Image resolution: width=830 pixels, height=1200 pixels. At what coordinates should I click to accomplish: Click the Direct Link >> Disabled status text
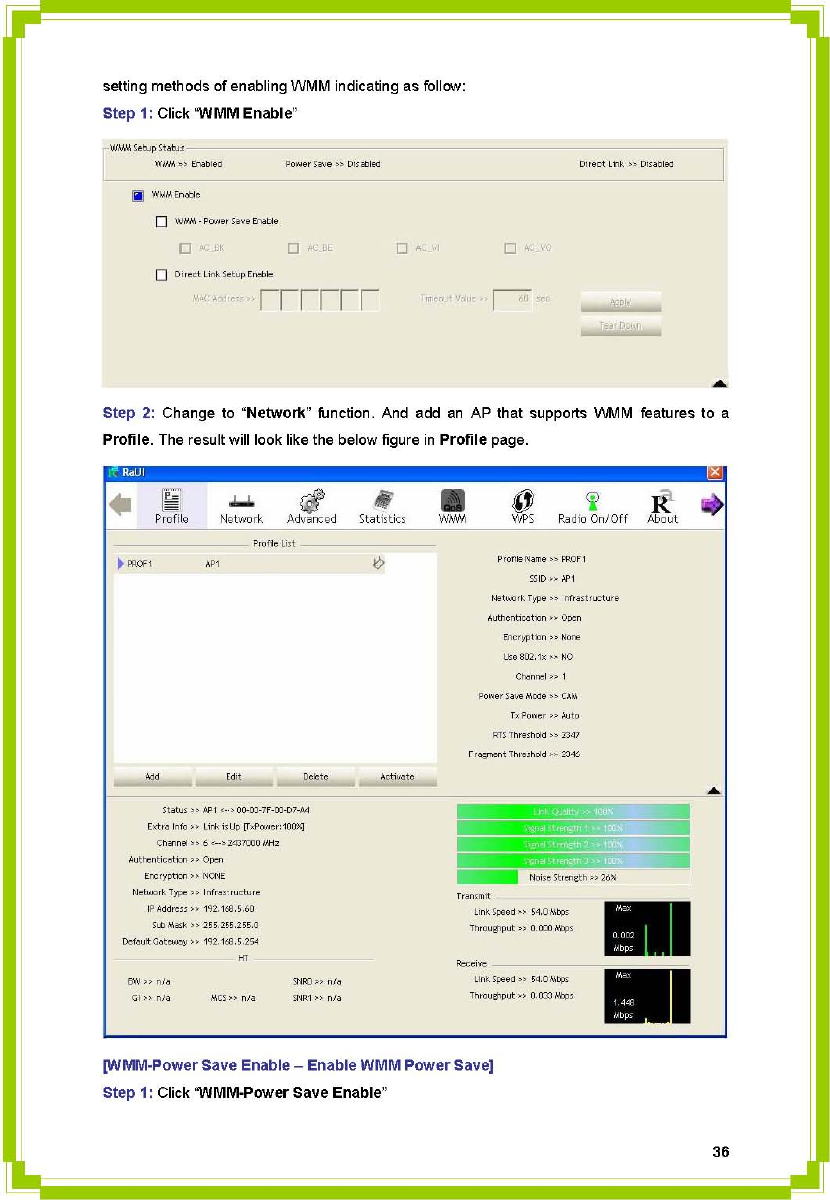click(626, 164)
